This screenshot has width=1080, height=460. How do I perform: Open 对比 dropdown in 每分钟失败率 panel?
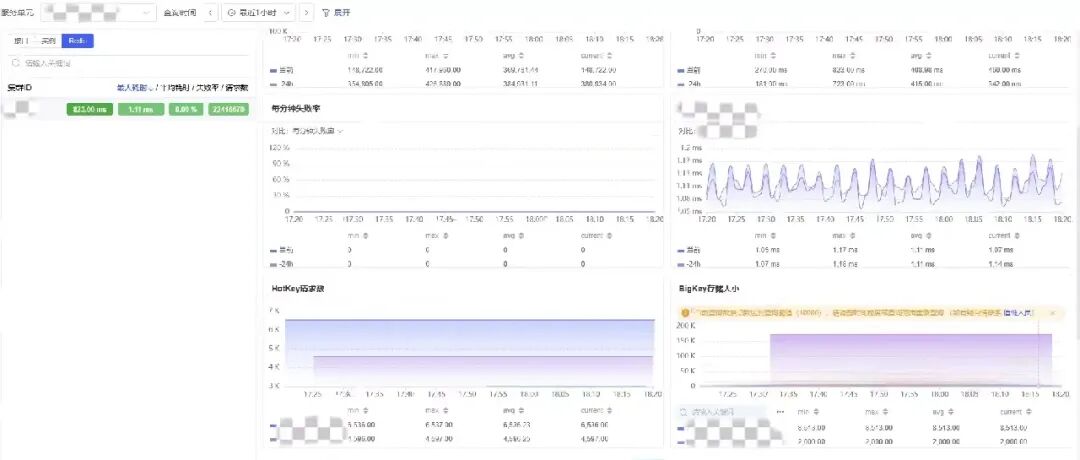[x=318, y=131]
